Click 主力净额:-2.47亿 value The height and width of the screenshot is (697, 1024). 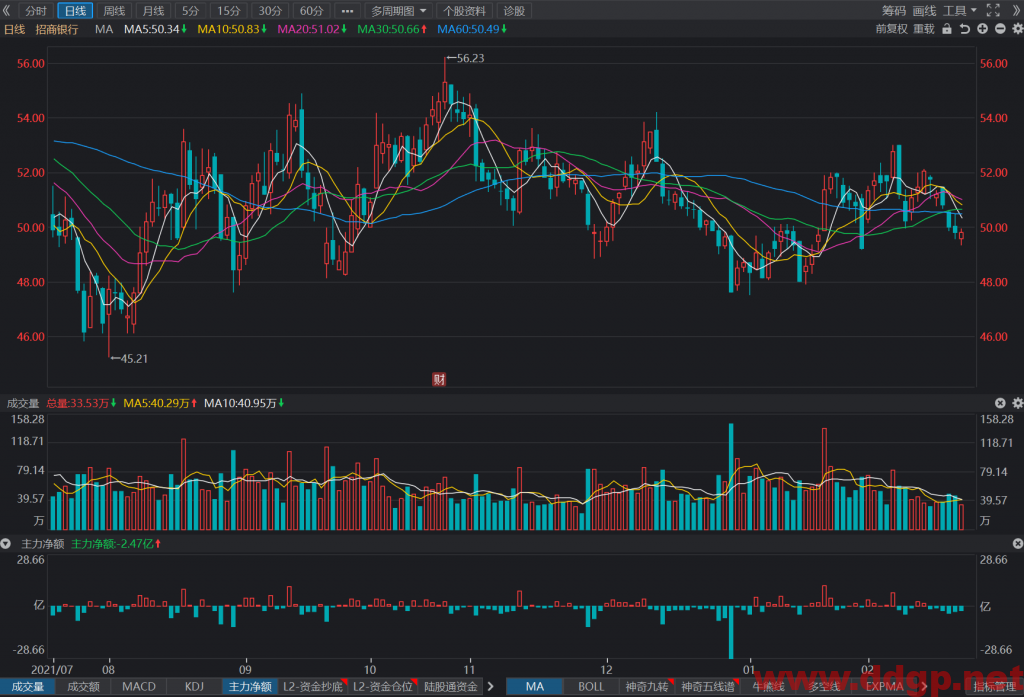pyautogui.click(x=116, y=543)
